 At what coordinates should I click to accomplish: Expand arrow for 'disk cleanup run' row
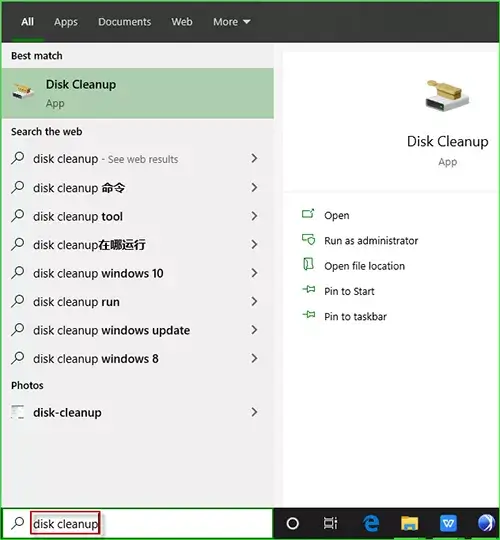pos(254,302)
